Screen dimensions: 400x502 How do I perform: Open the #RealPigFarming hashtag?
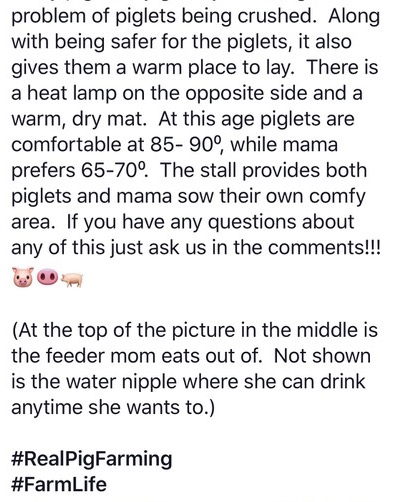[92, 459]
